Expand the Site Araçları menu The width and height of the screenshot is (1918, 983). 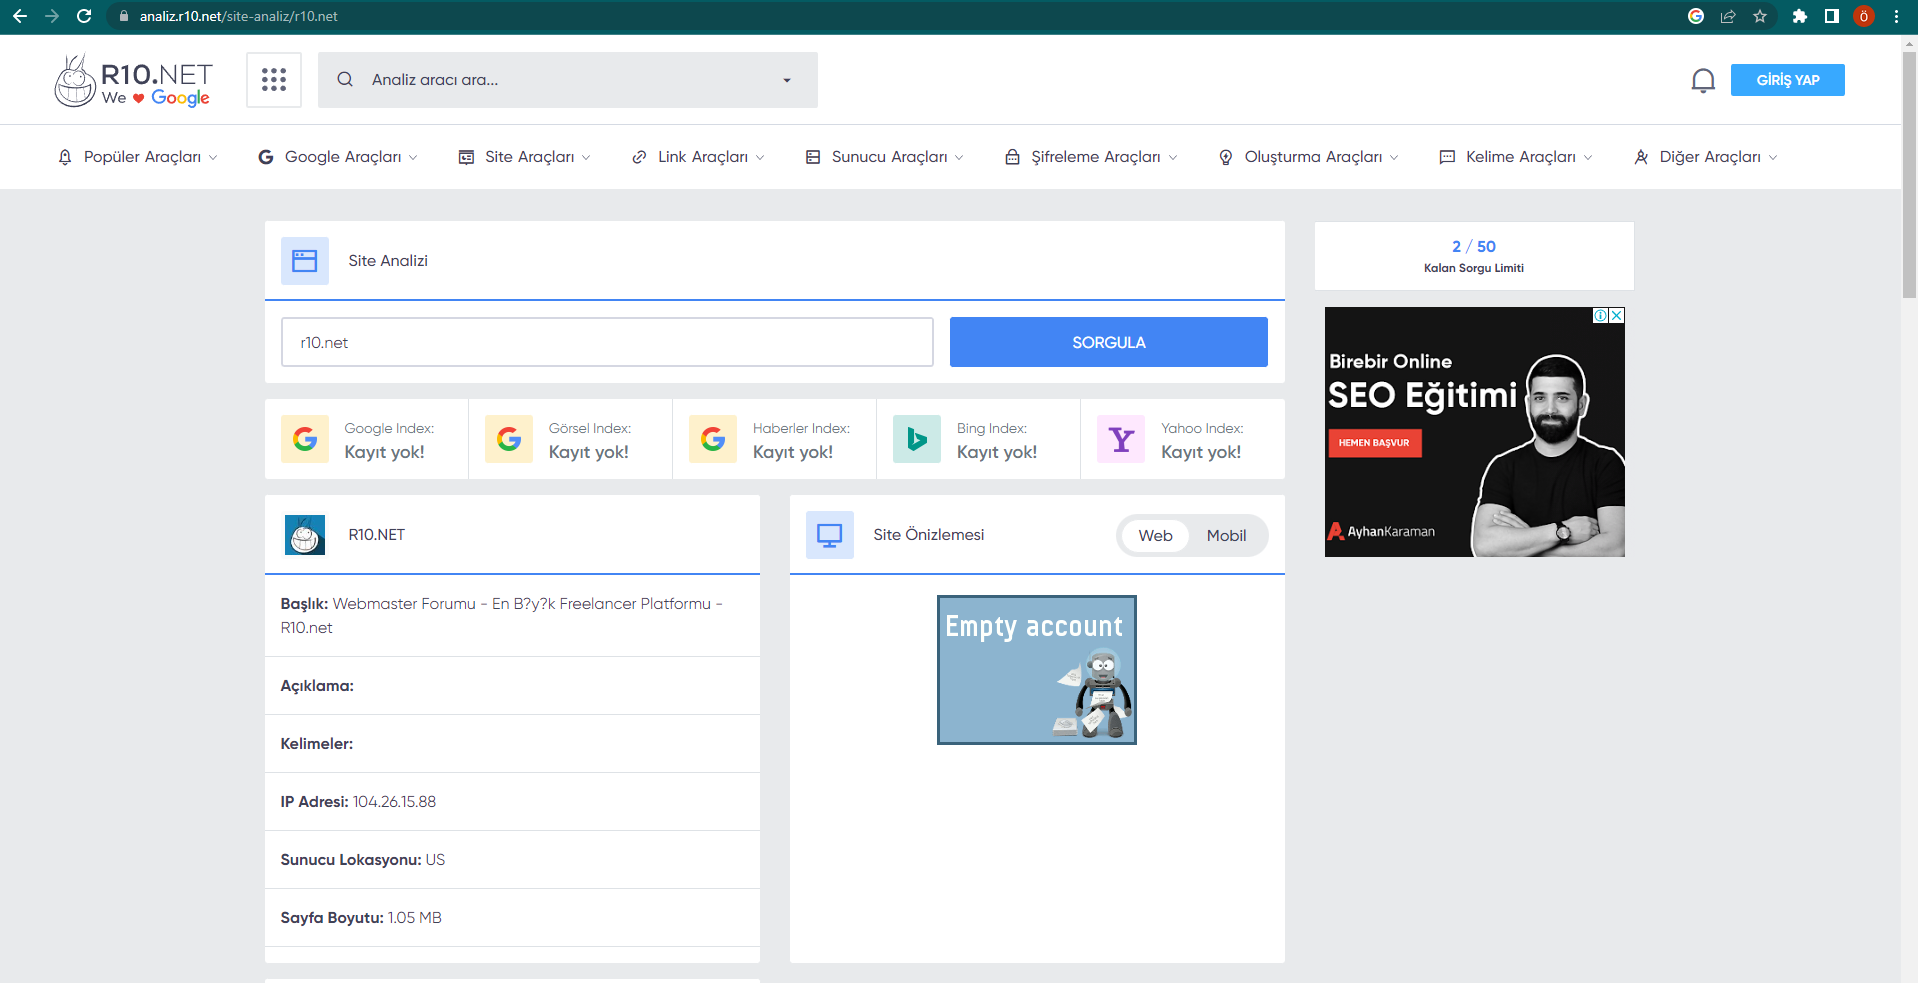[525, 157]
